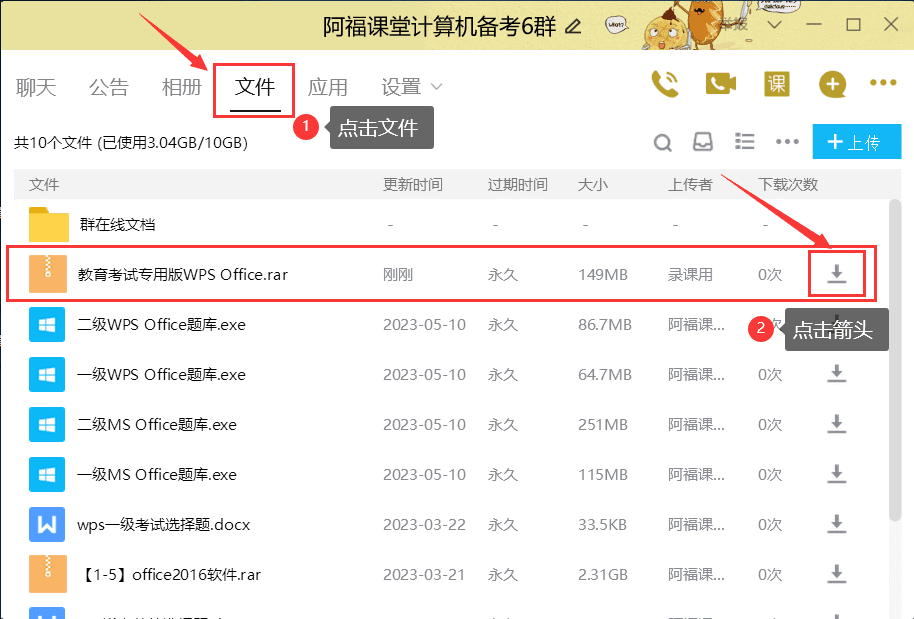
Task: Search the group files with magnifier icon
Action: click(x=662, y=142)
